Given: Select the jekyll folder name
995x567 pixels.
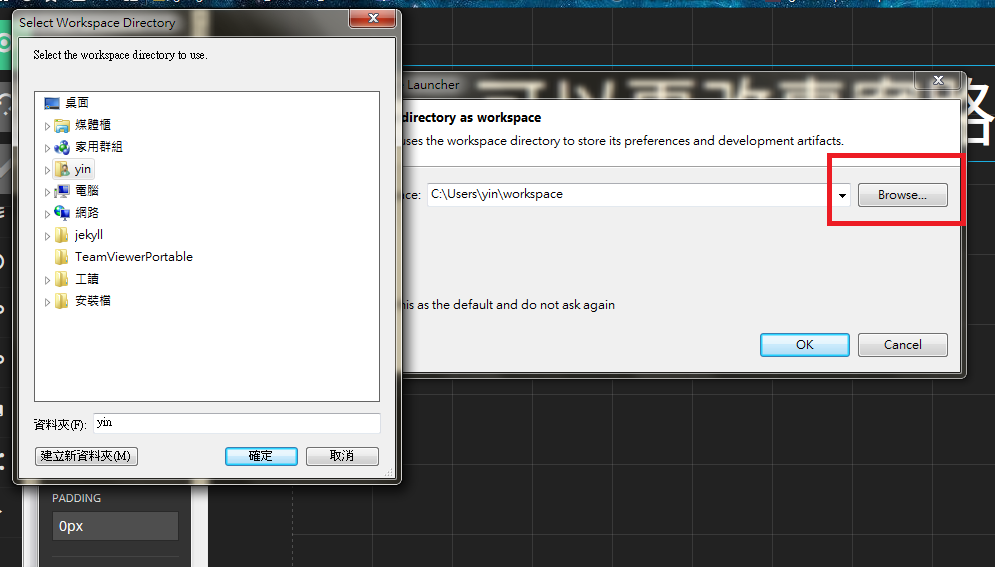Looking at the screenshot, I should pos(89,235).
